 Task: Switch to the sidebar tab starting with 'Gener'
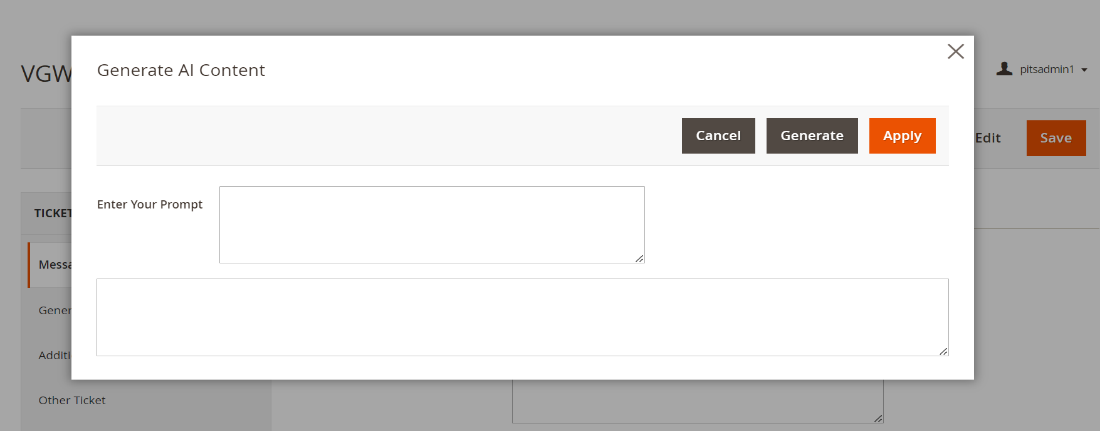point(54,310)
